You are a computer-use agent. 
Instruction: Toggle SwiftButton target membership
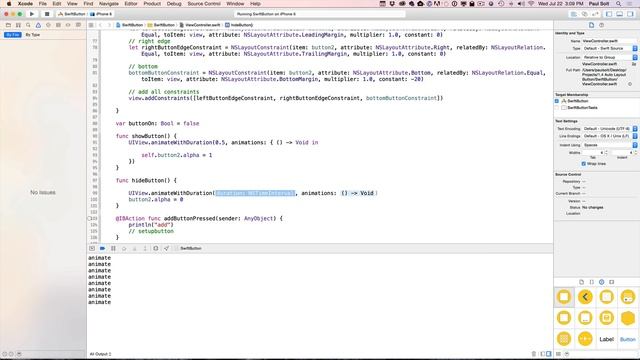pos(557,101)
